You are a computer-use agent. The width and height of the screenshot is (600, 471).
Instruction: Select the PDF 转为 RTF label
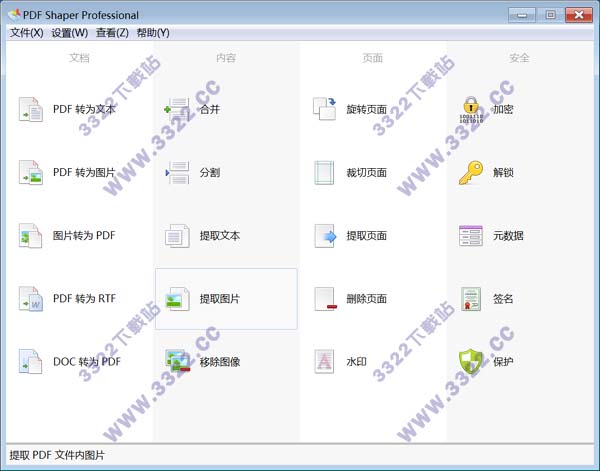click(x=84, y=298)
